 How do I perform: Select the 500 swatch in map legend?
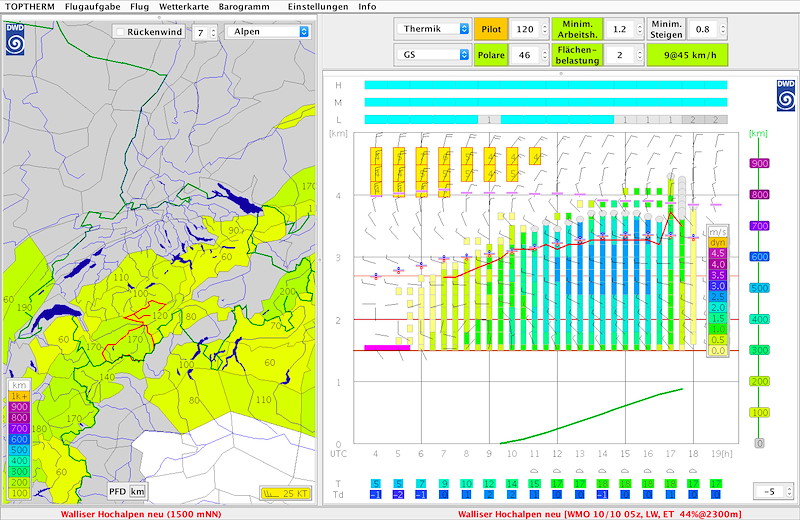[x=19, y=450]
